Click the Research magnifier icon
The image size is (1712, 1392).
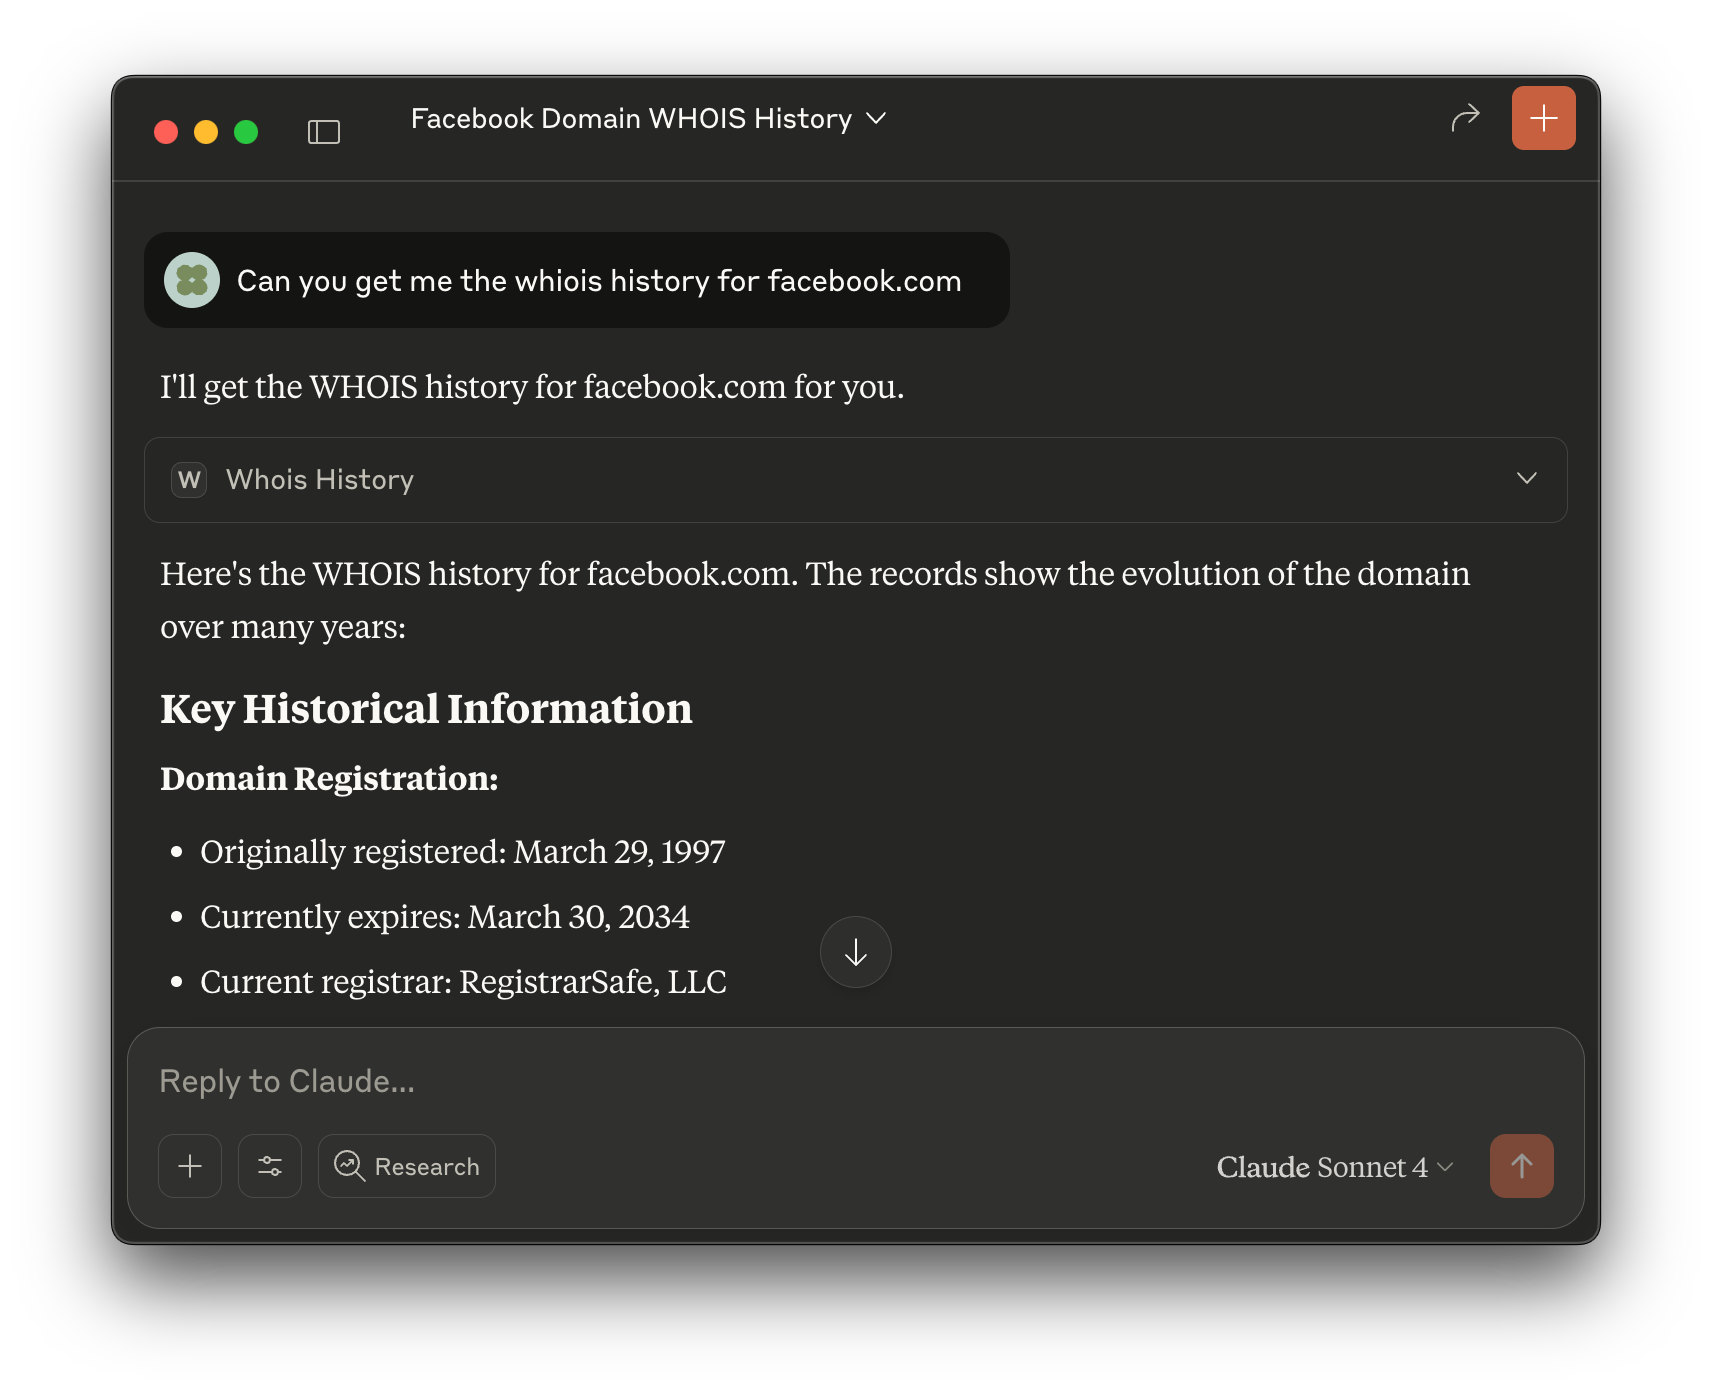click(349, 1166)
